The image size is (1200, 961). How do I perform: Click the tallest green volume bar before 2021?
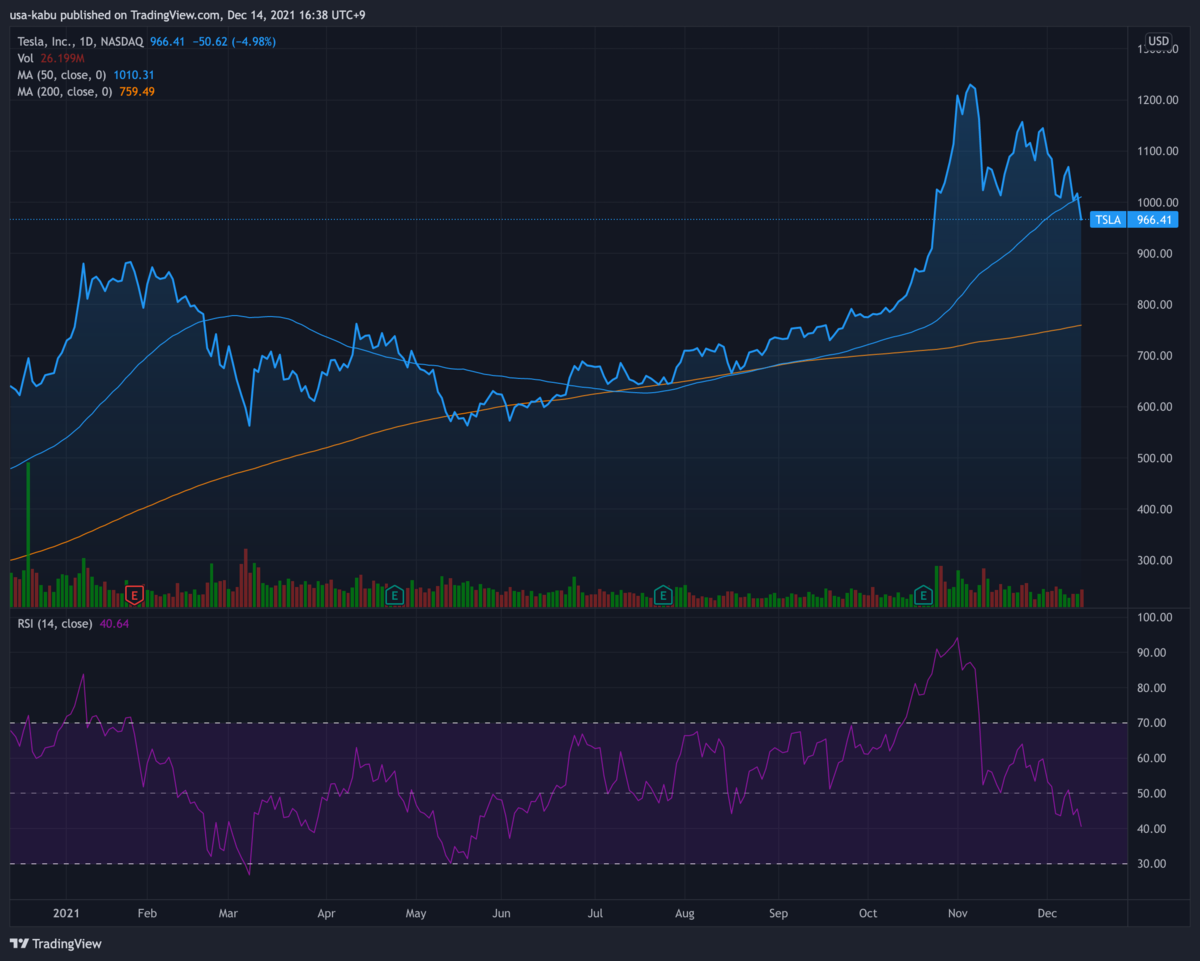[x=29, y=535]
